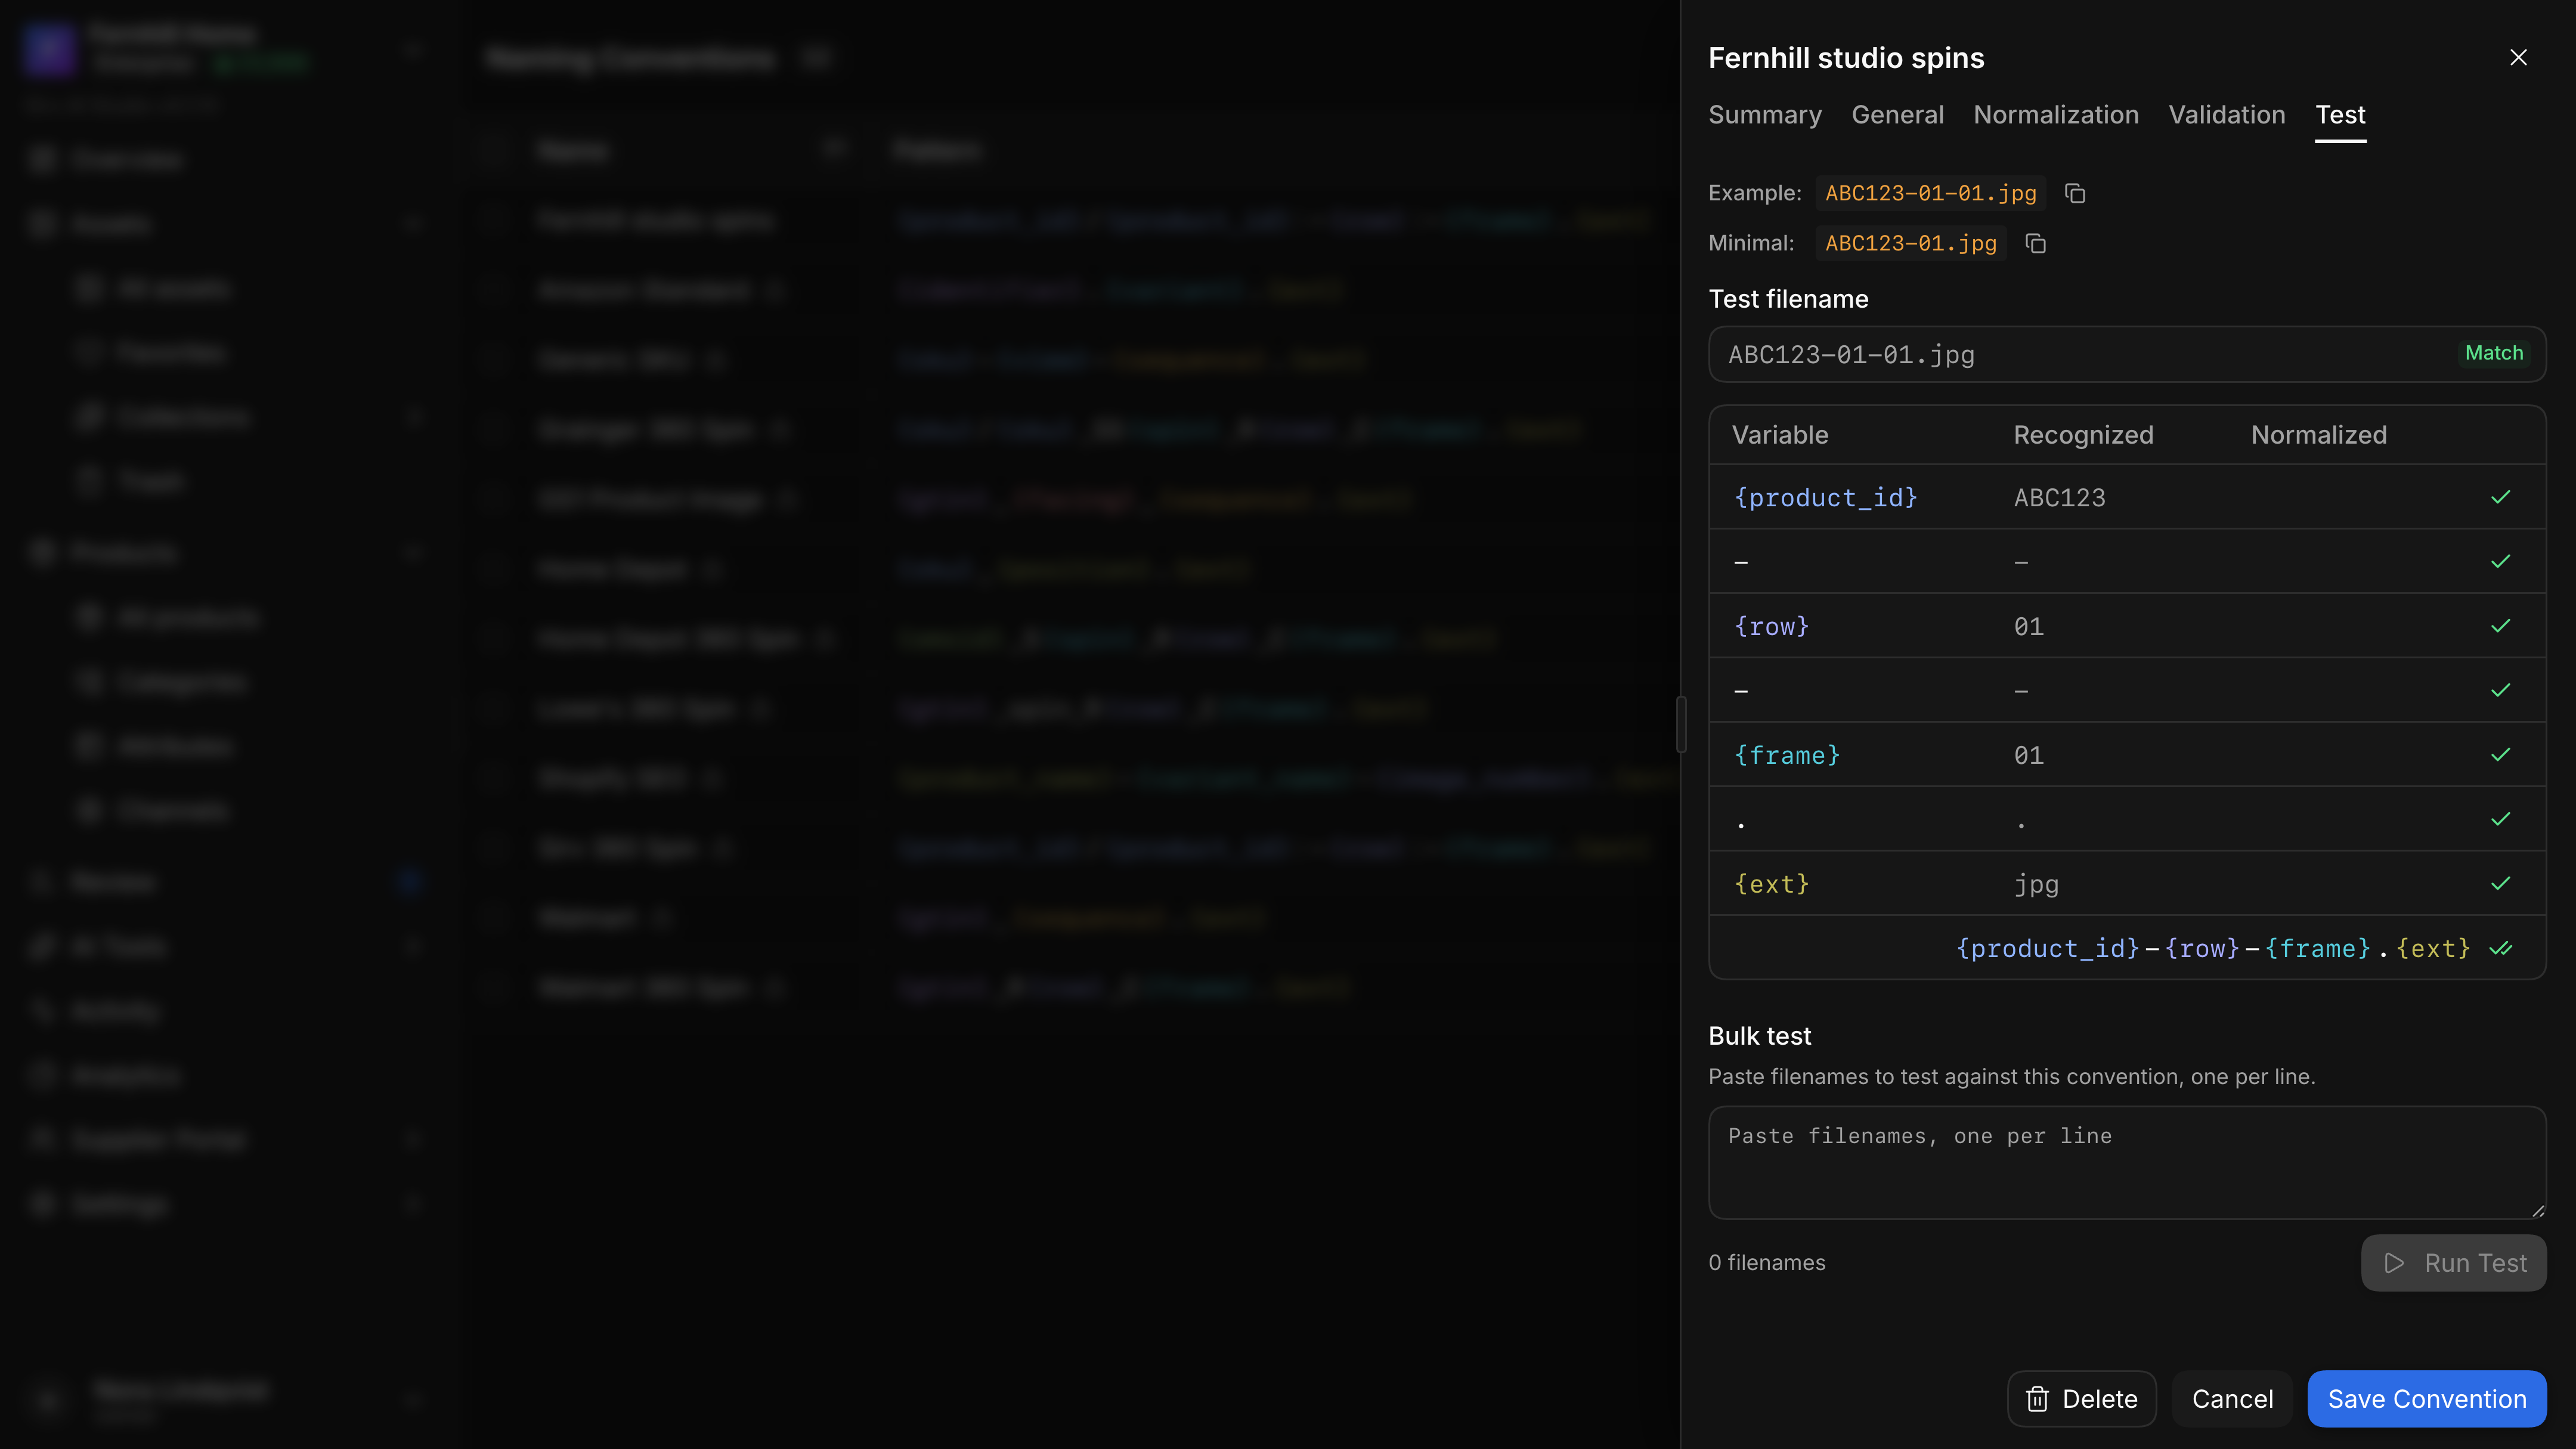Image resolution: width=2576 pixels, height=1449 pixels.
Task: Switch to the General tab
Action: point(1897,115)
